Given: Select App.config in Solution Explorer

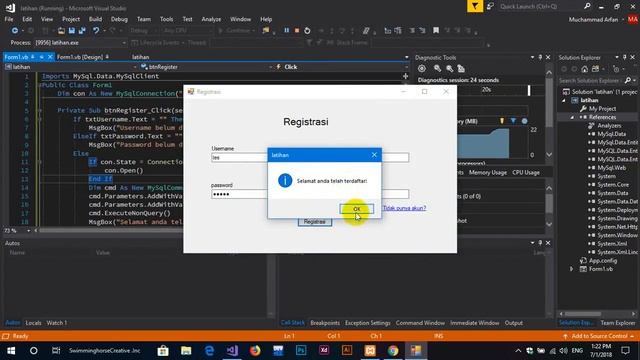Looking at the screenshot, I should pos(602,261).
